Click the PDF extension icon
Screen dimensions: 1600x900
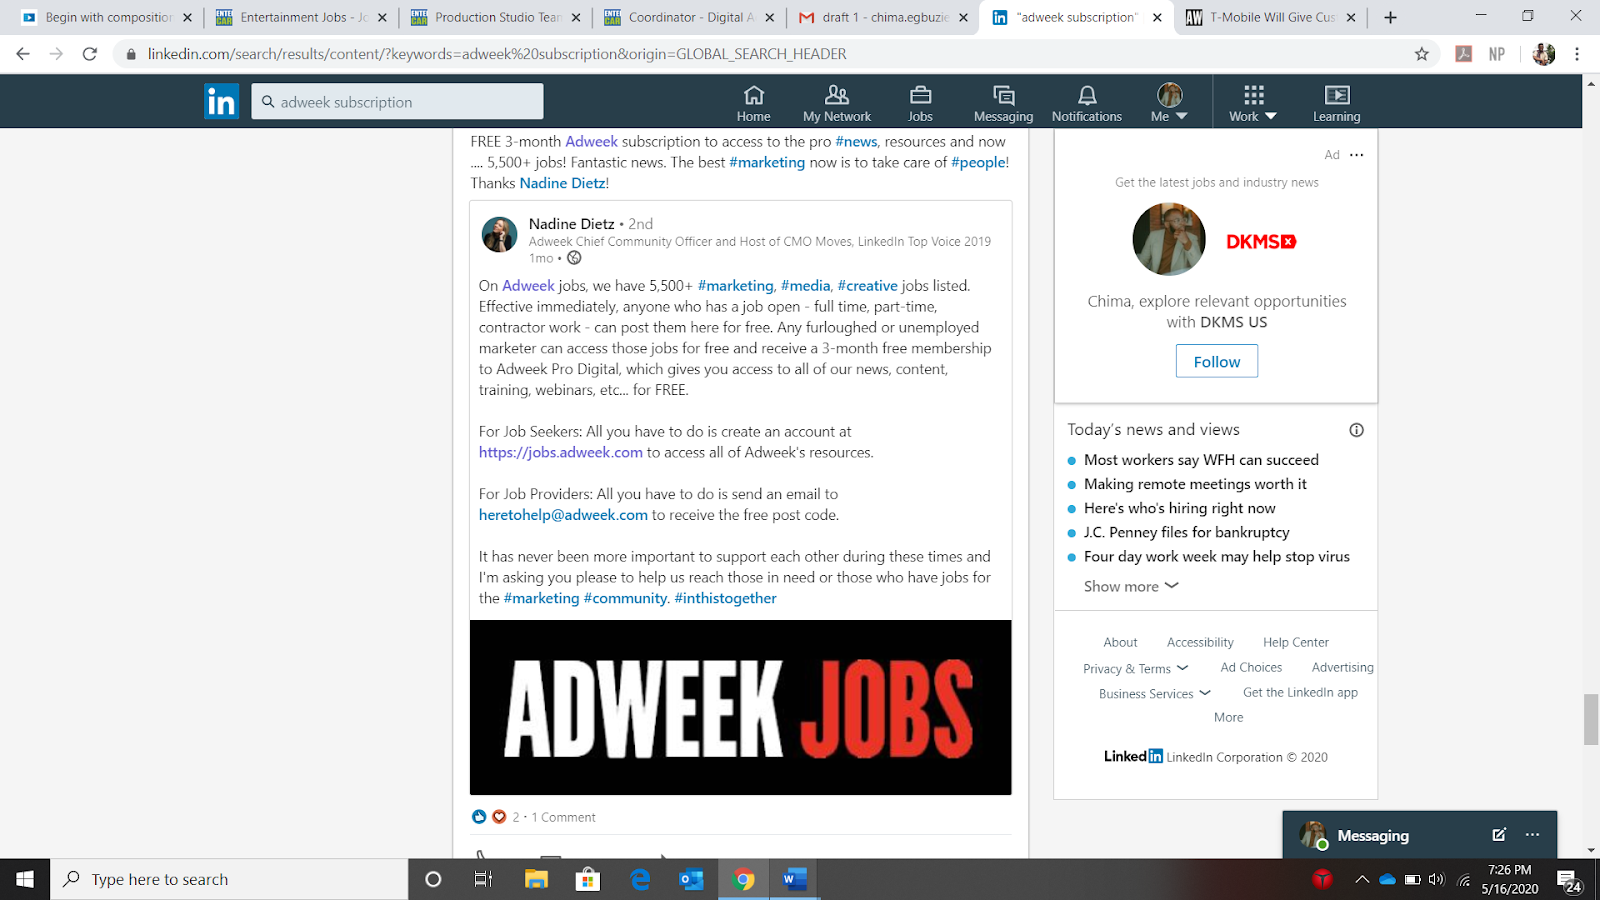tap(1464, 54)
